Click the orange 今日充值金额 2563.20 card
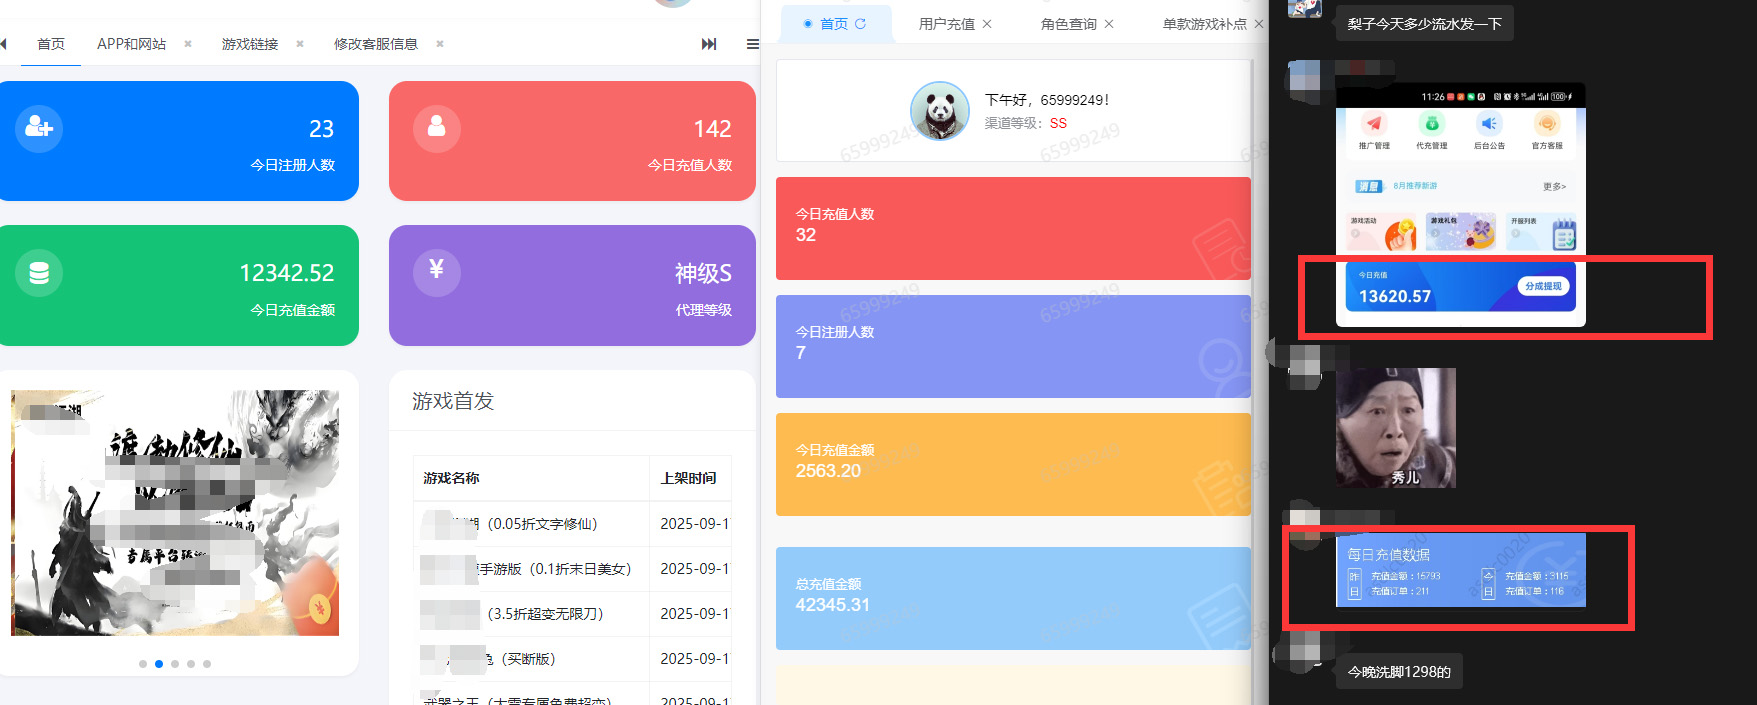This screenshot has width=1757, height=705. [x=1013, y=464]
